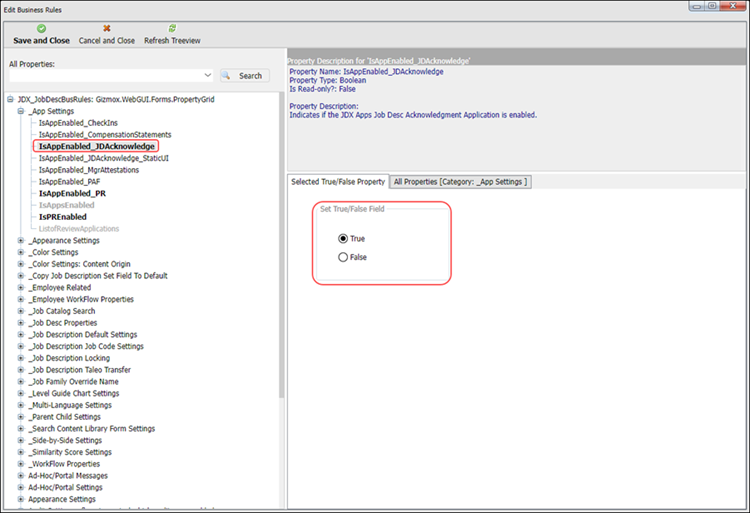Image resolution: width=750 pixels, height=513 pixels.
Task: Expand the _Appearance Settings node
Action: [21, 240]
